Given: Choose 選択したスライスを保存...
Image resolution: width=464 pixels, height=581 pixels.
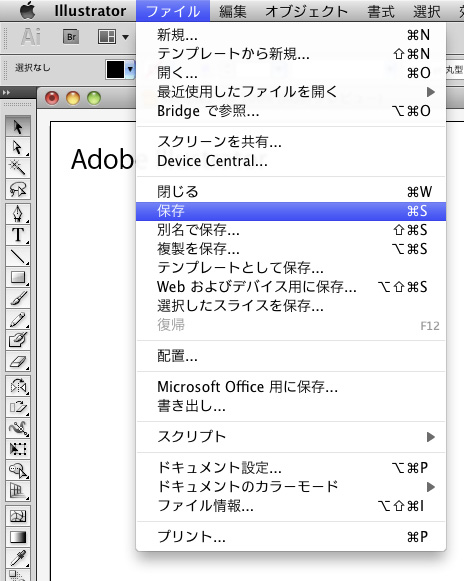Looking at the screenshot, I should pyautogui.click(x=291, y=306).
